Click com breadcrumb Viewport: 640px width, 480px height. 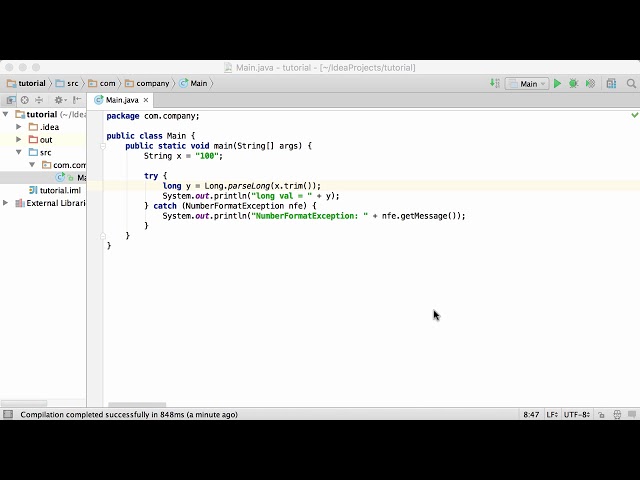point(102,83)
